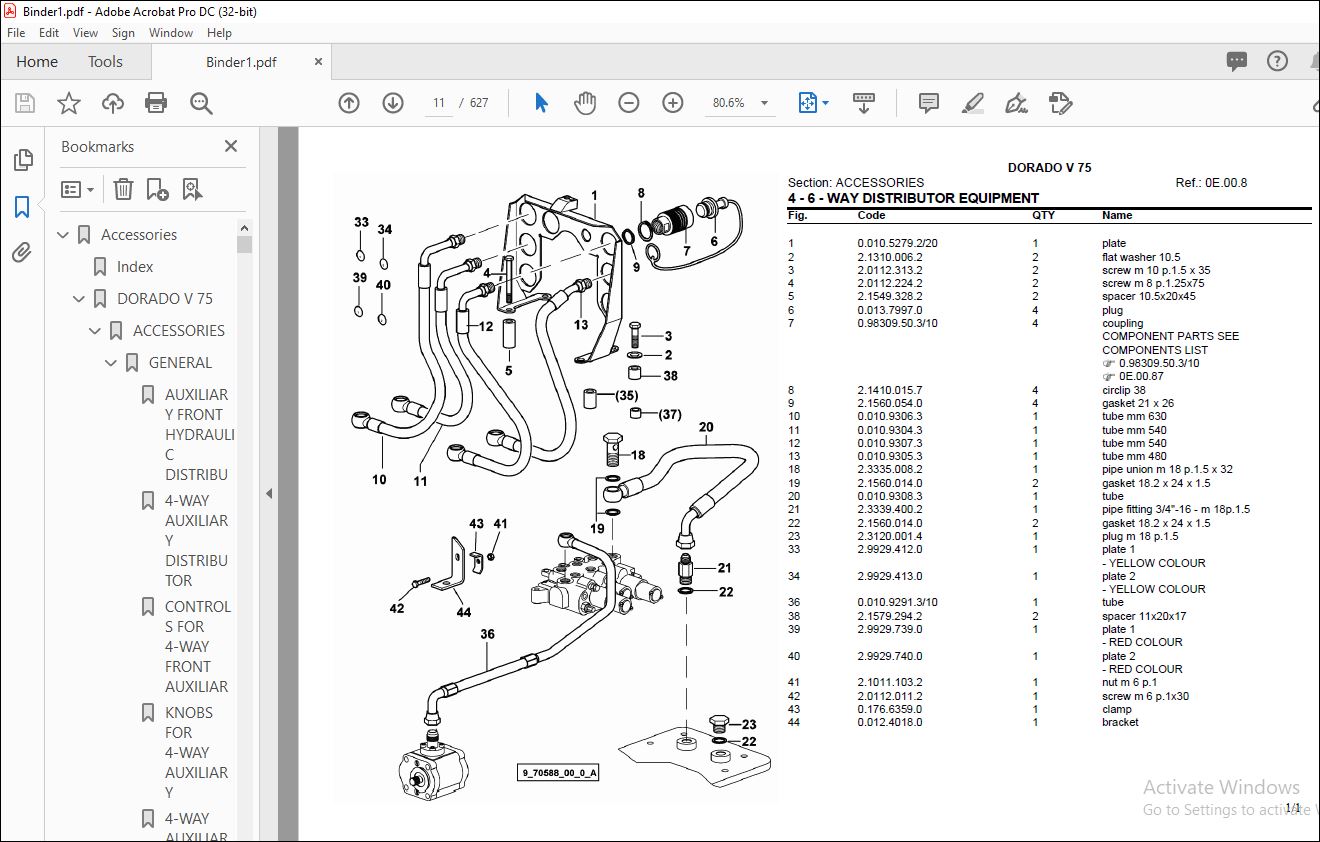Zoom out with minus icon
Screen dimensions: 1320x842
tap(629, 103)
